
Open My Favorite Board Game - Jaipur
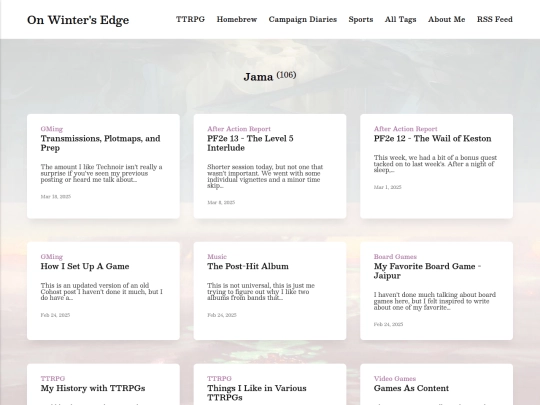pos(427,271)
